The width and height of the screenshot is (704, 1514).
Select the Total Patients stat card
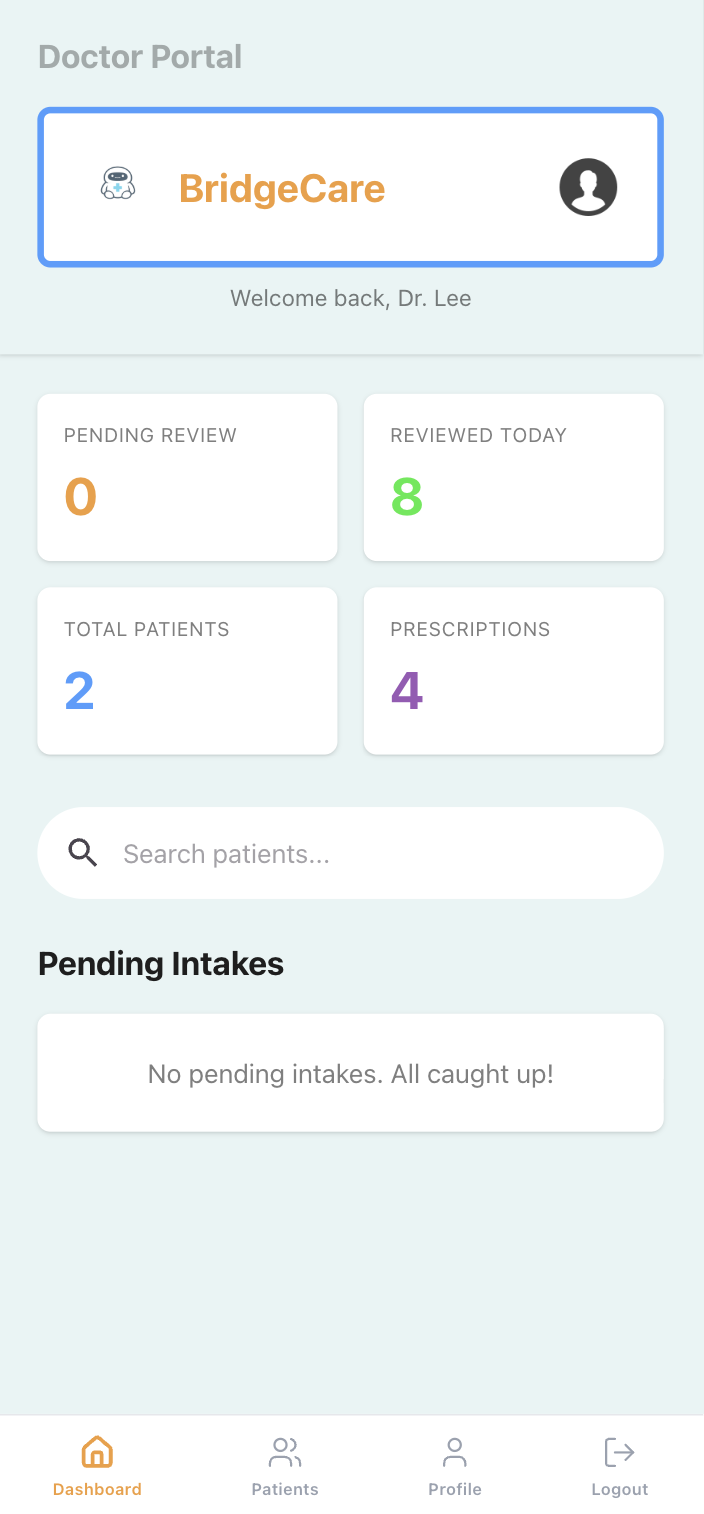point(187,671)
